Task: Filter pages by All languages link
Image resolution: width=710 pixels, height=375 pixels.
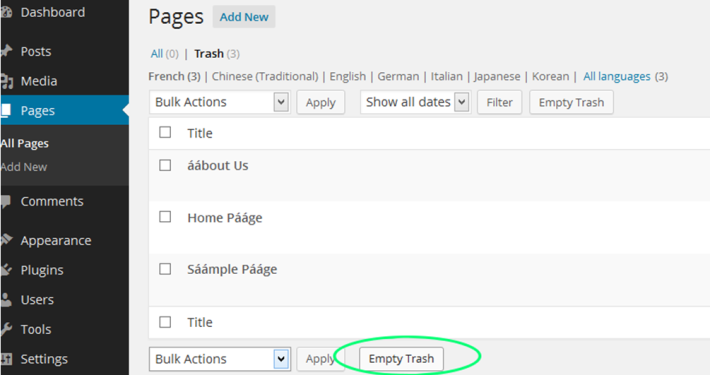Action: point(617,76)
